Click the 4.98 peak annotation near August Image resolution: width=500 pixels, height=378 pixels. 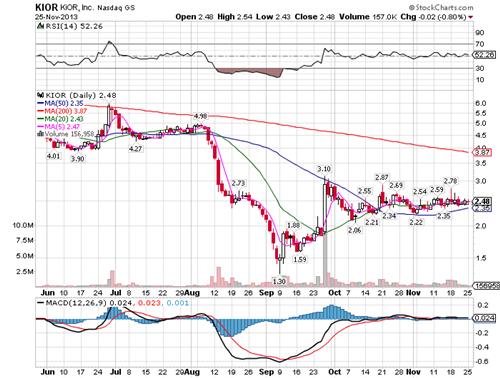(200, 116)
